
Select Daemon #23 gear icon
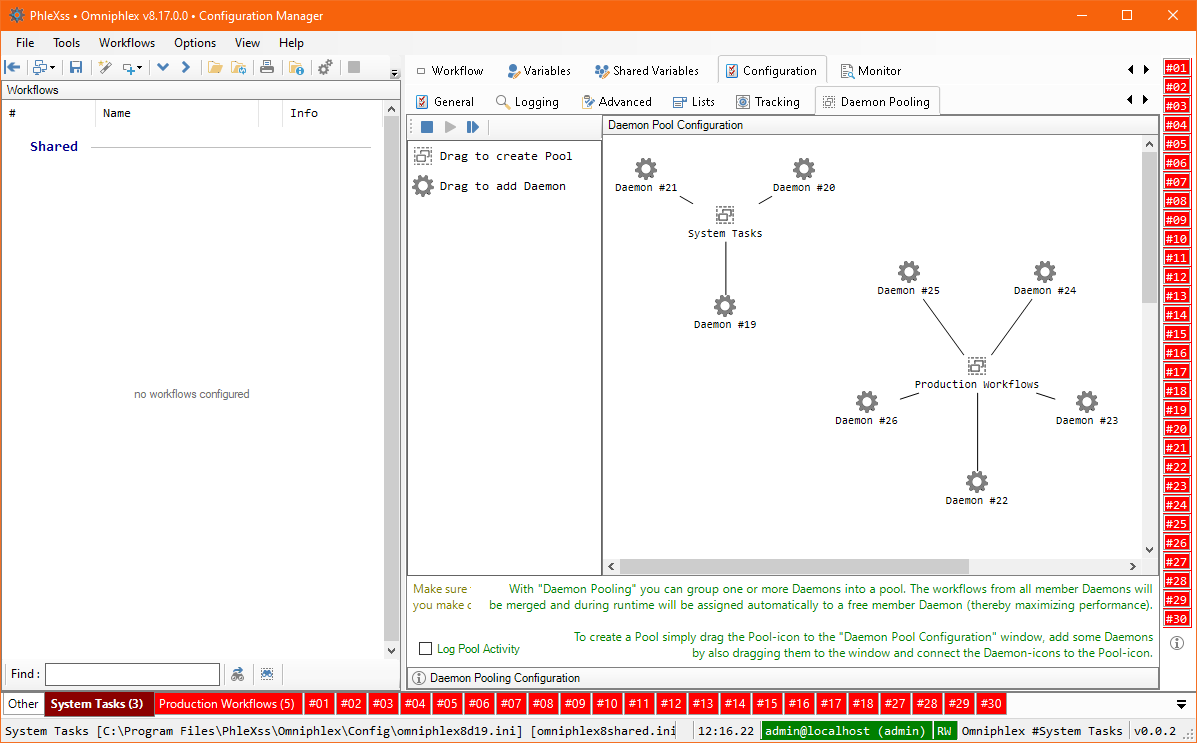click(x=1087, y=402)
